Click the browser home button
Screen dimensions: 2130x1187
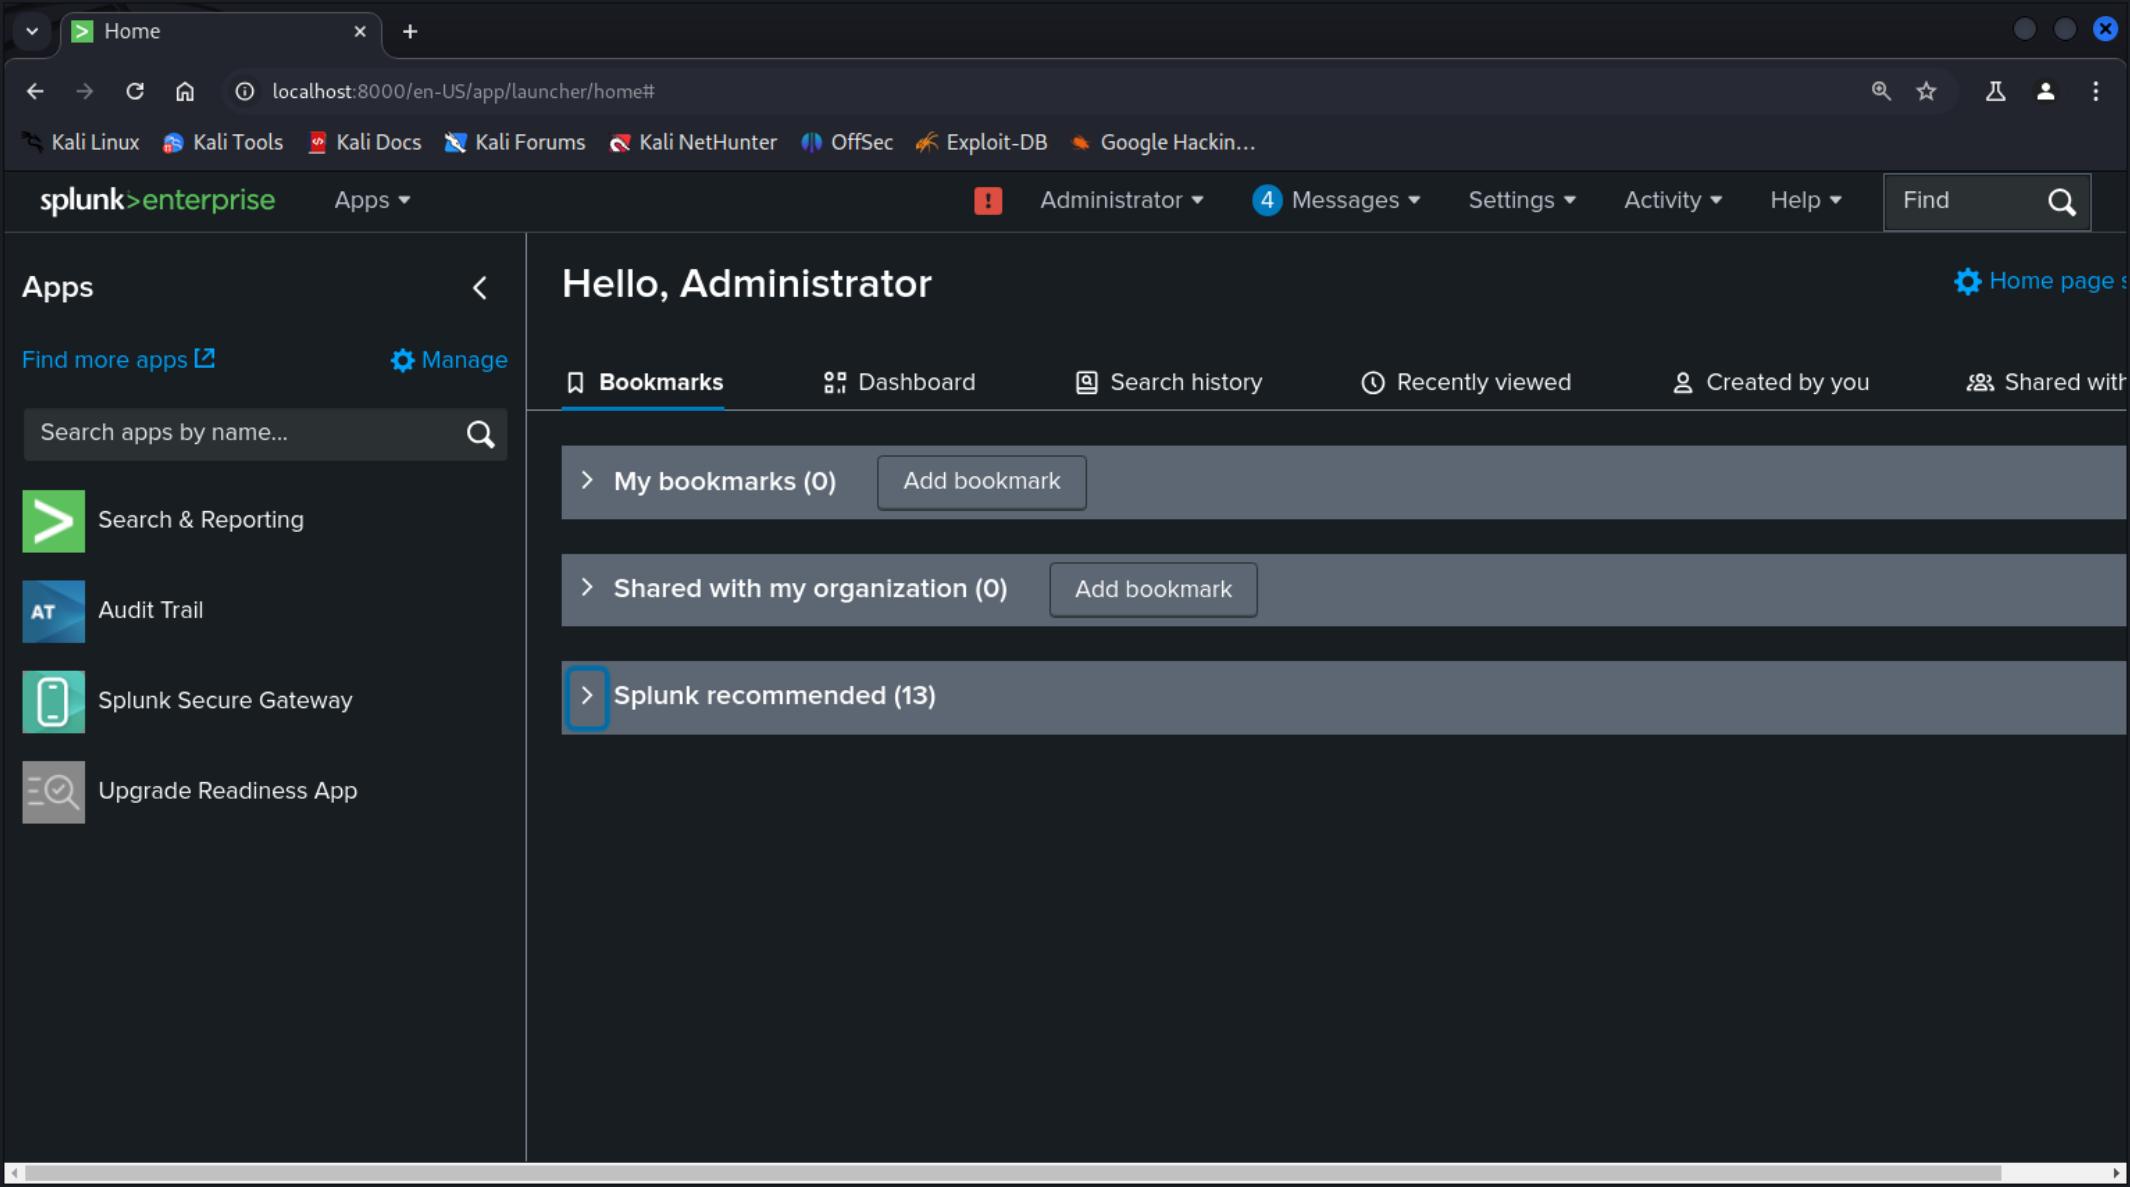point(185,91)
